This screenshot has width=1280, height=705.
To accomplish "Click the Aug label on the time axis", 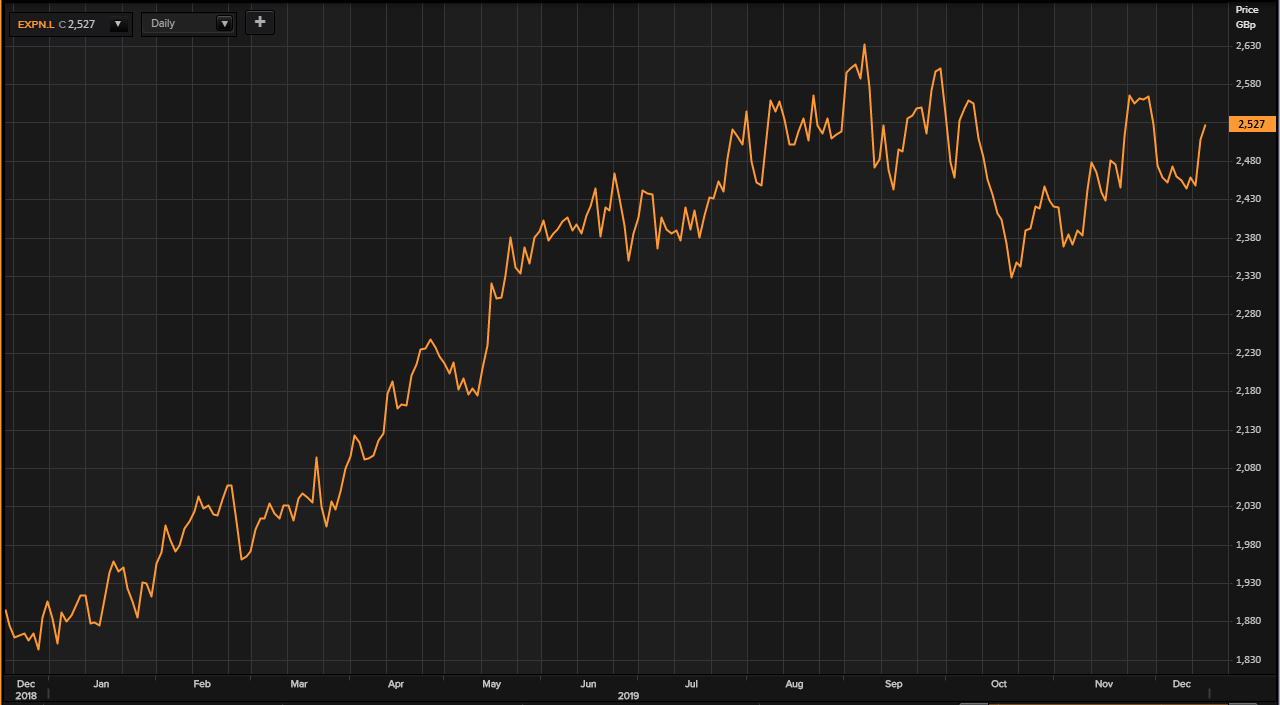I will [794, 685].
